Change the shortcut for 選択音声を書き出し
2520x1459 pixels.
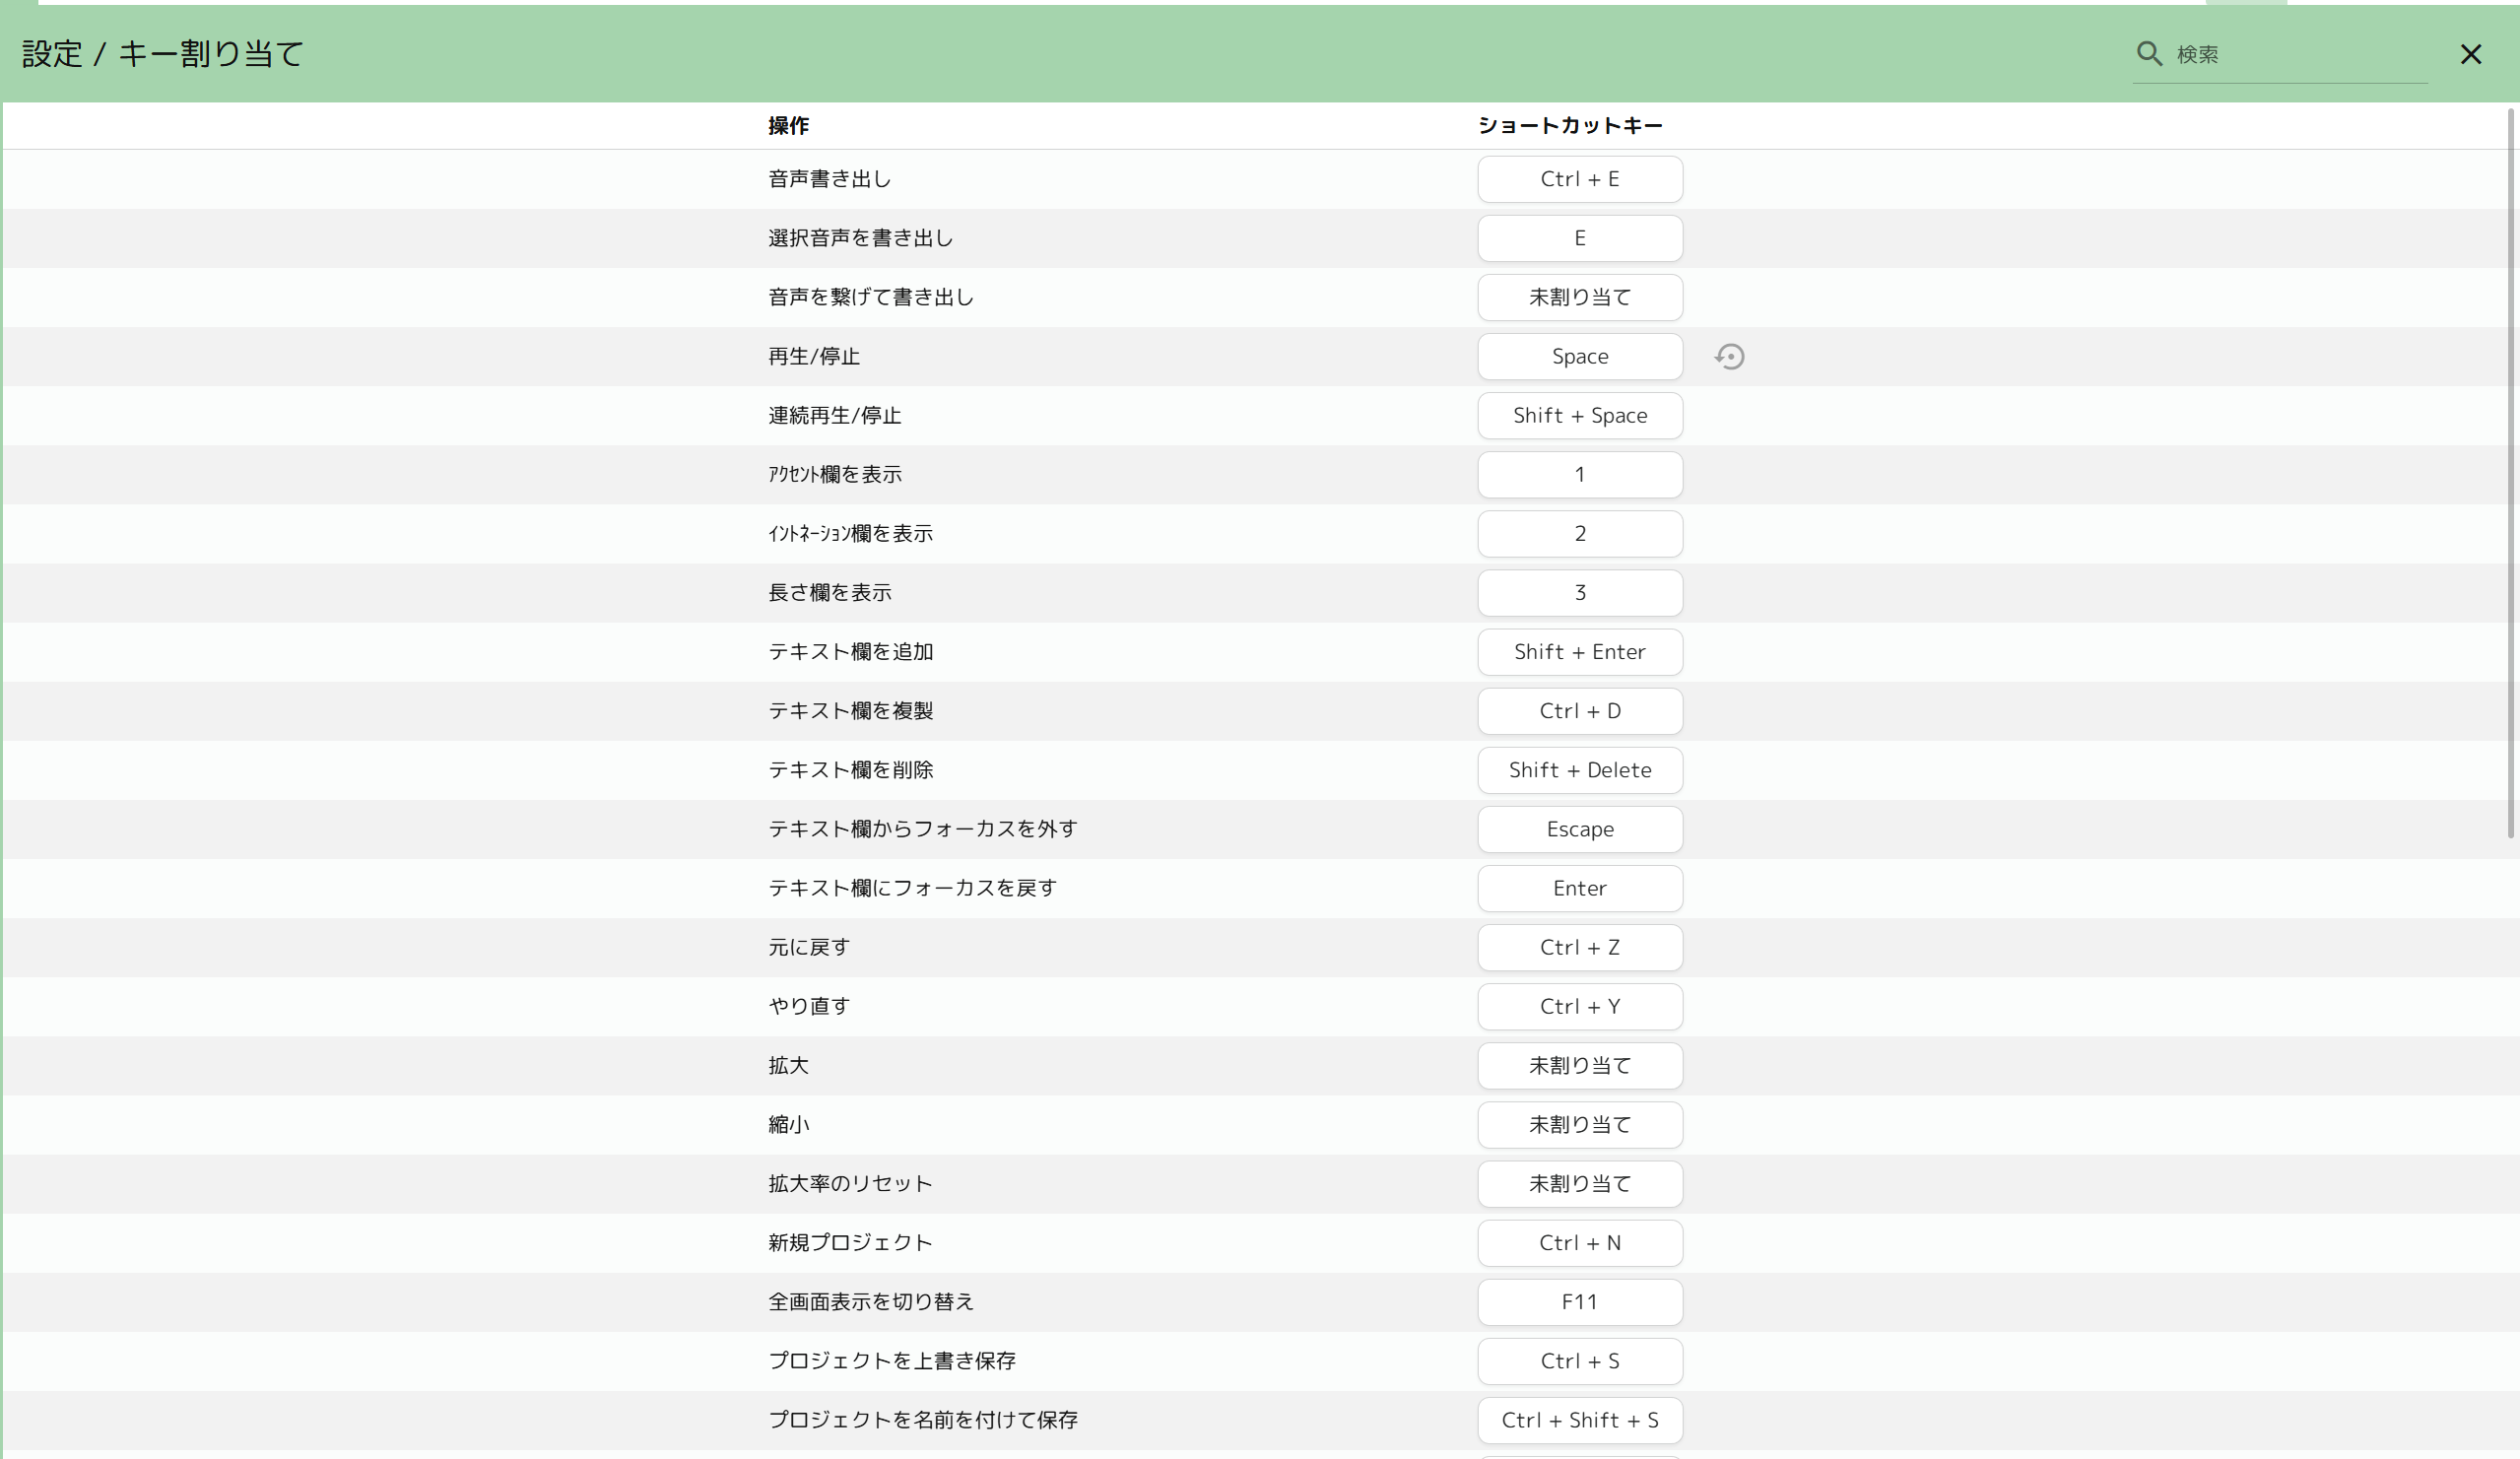pos(1579,238)
